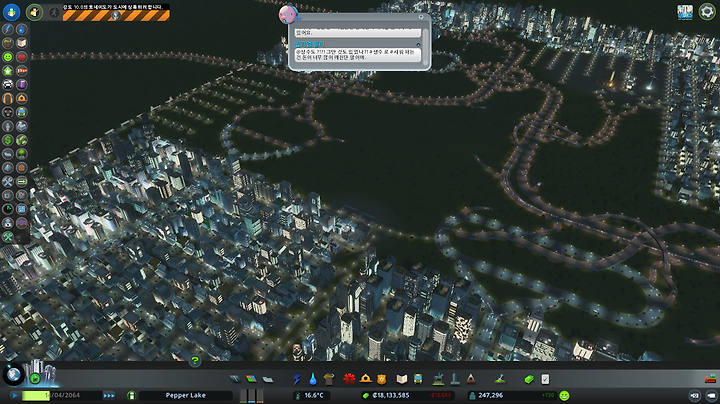This screenshot has width=720, height=404.
Task: Open the Population info view person icon
Action: [x=8, y=126]
